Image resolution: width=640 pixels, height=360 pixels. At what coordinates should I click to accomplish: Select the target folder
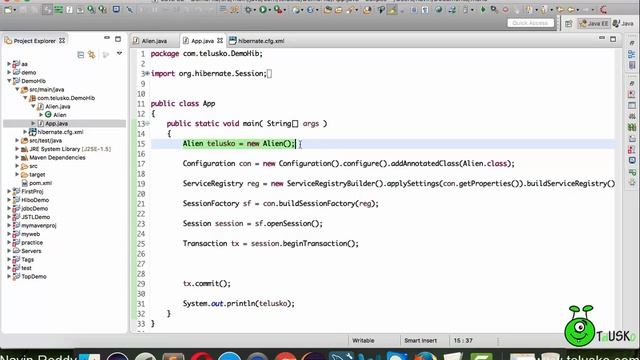[x=37, y=175]
